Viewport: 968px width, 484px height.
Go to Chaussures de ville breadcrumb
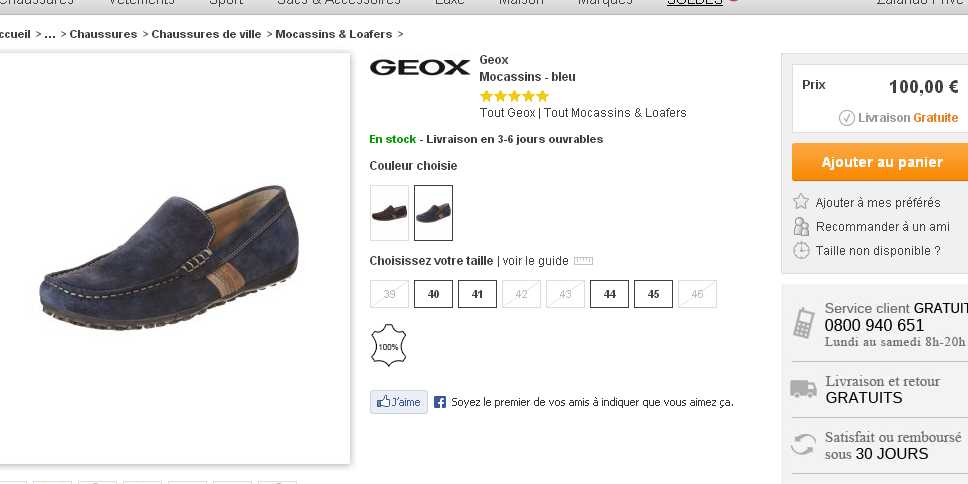(206, 34)
